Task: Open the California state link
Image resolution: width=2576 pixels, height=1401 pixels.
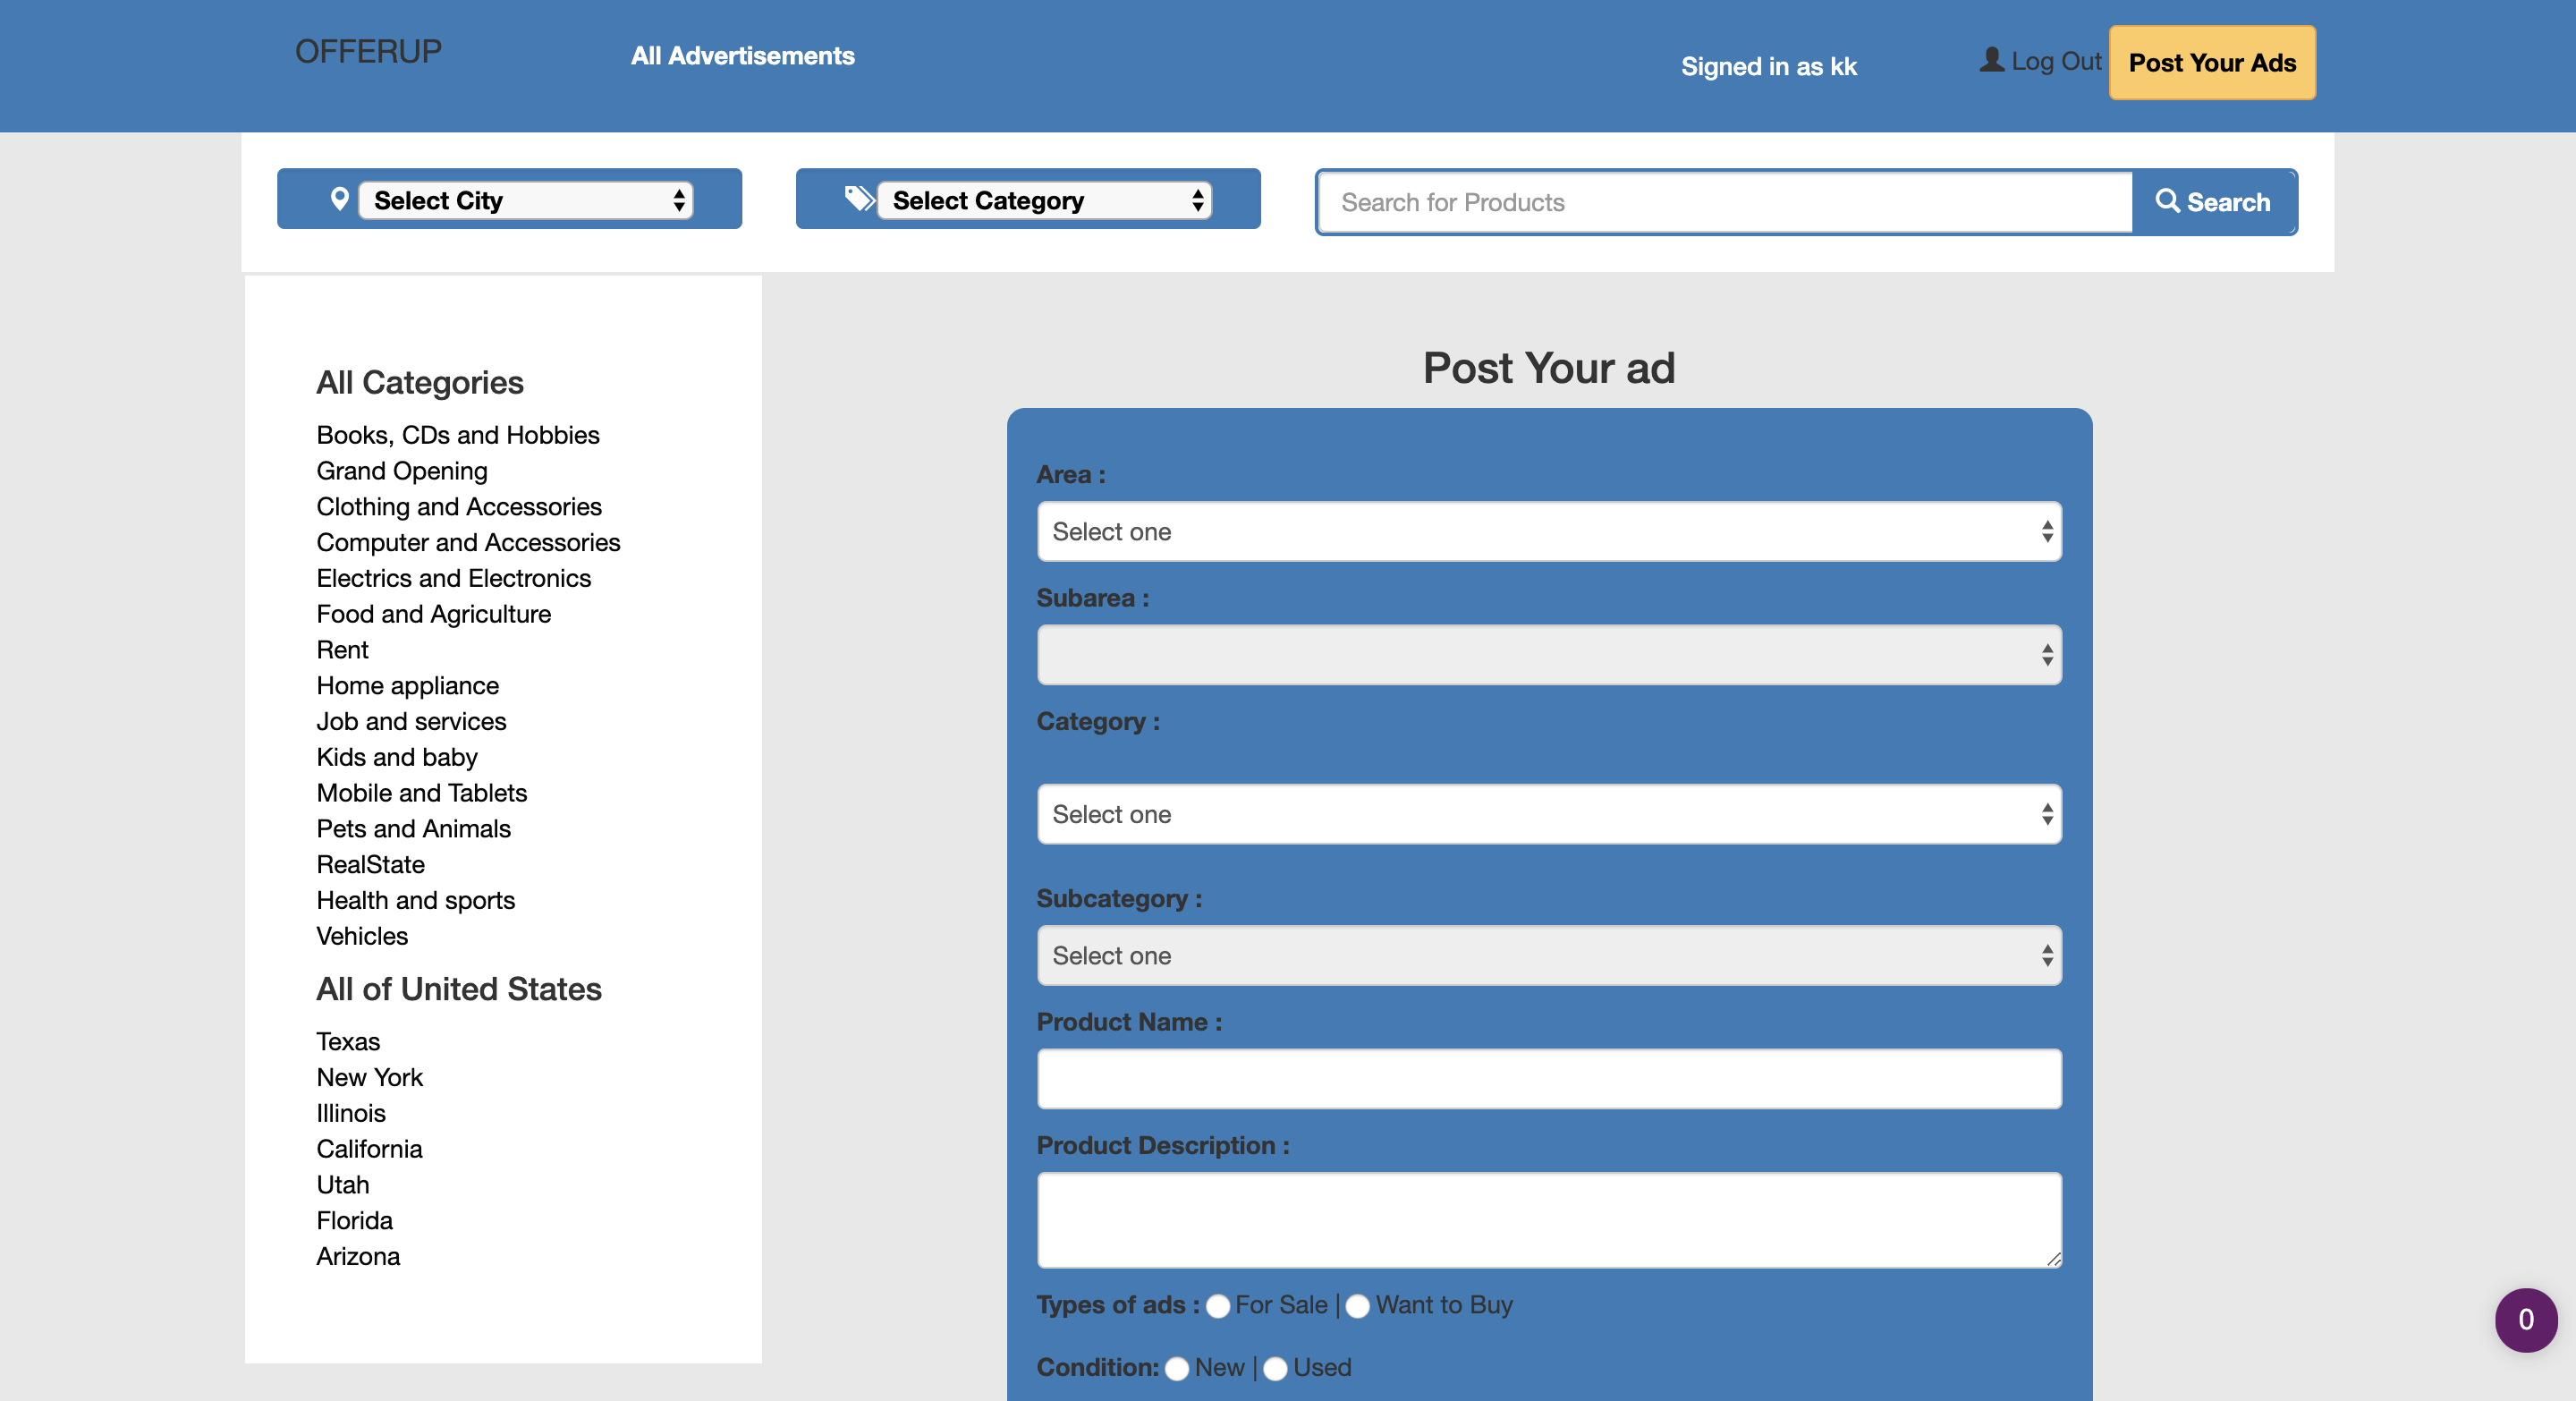Action: 369,1149
